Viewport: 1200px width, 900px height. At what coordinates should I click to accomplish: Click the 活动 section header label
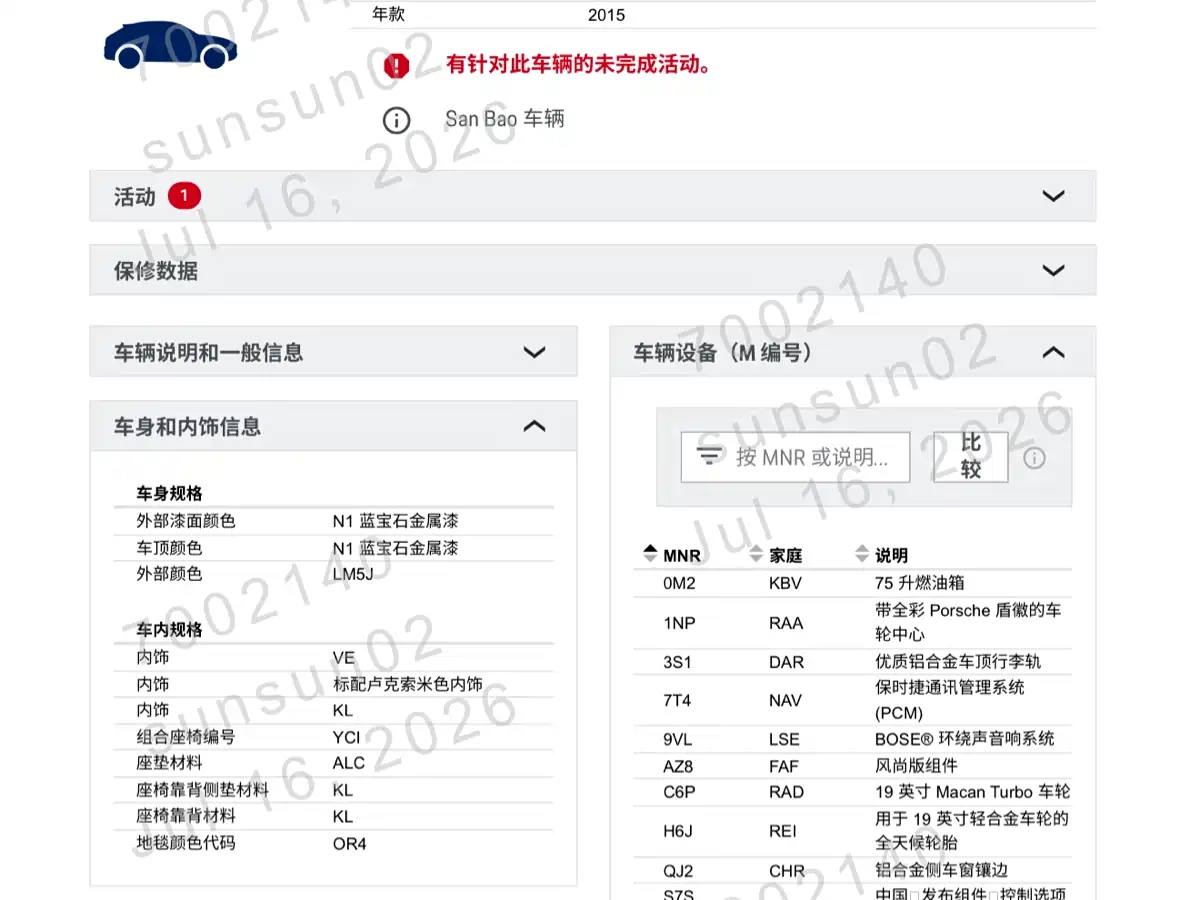click(135, 197)
